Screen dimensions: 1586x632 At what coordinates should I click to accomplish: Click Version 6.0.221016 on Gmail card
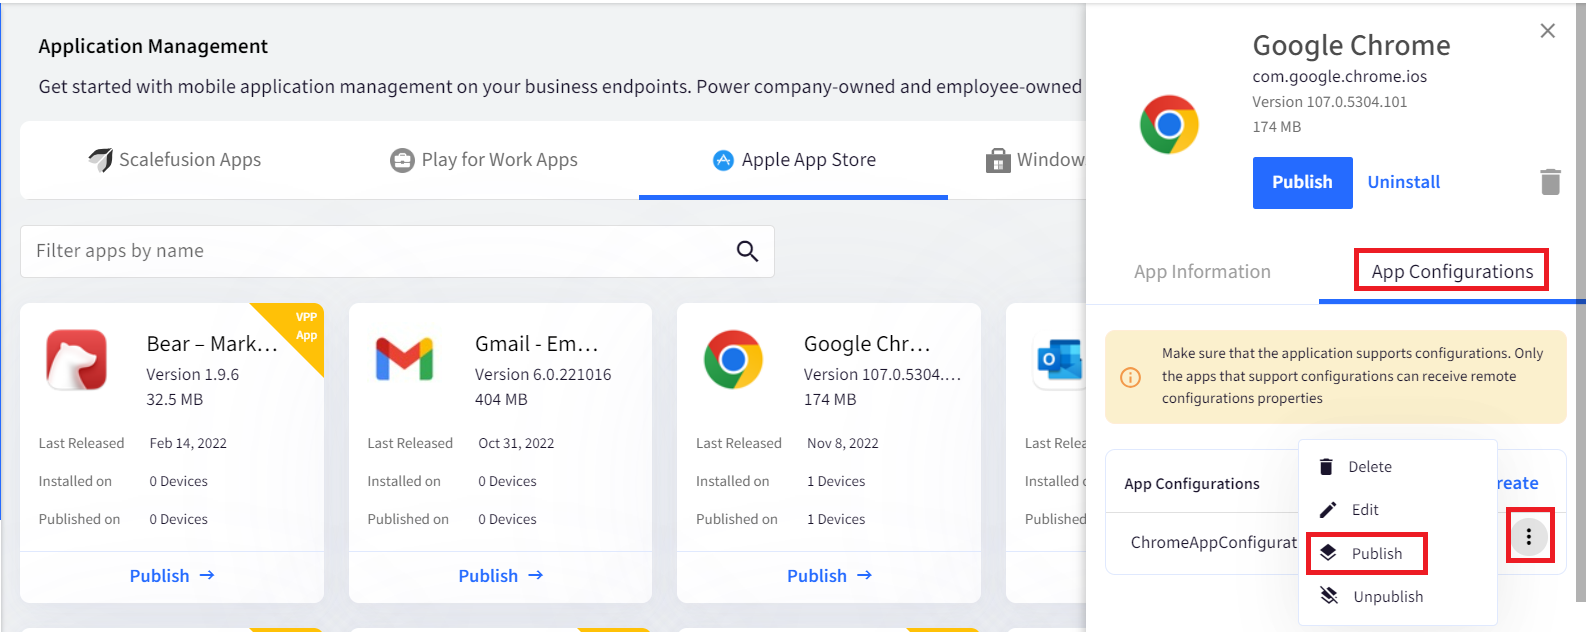click(x=543, y=375)
